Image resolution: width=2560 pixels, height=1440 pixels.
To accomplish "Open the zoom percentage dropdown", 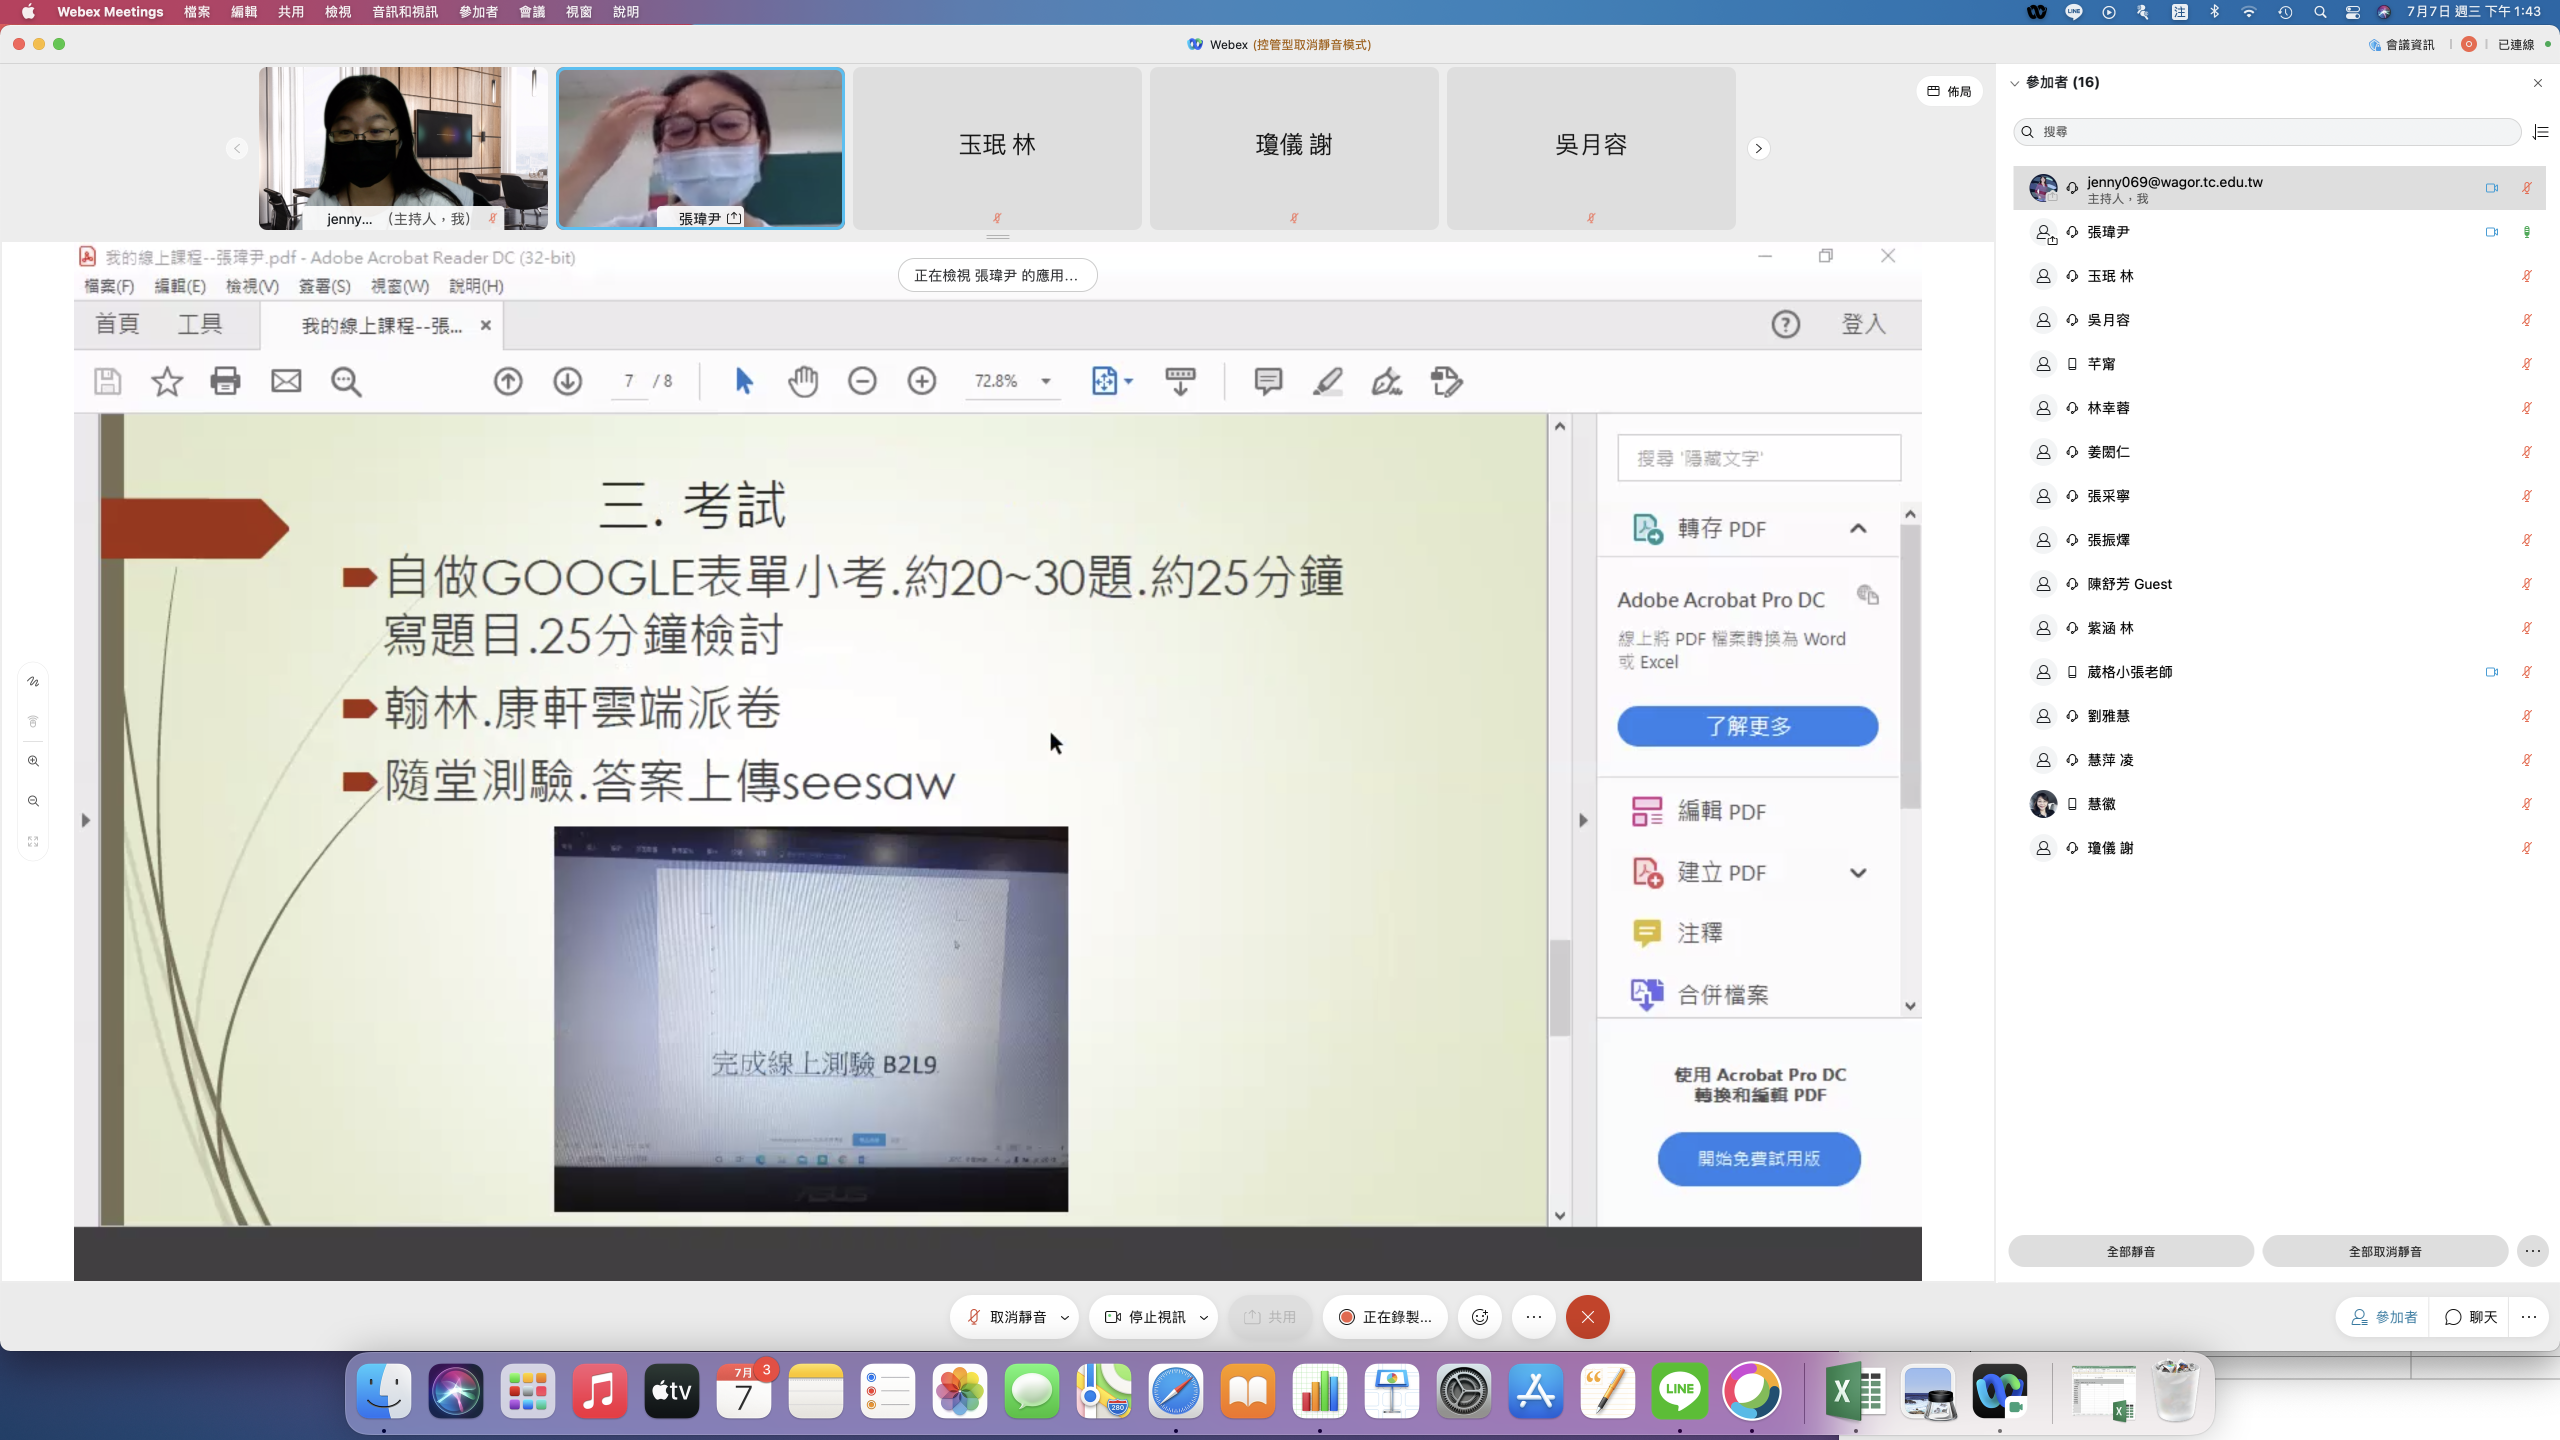I will click(x=1046, y=381).
